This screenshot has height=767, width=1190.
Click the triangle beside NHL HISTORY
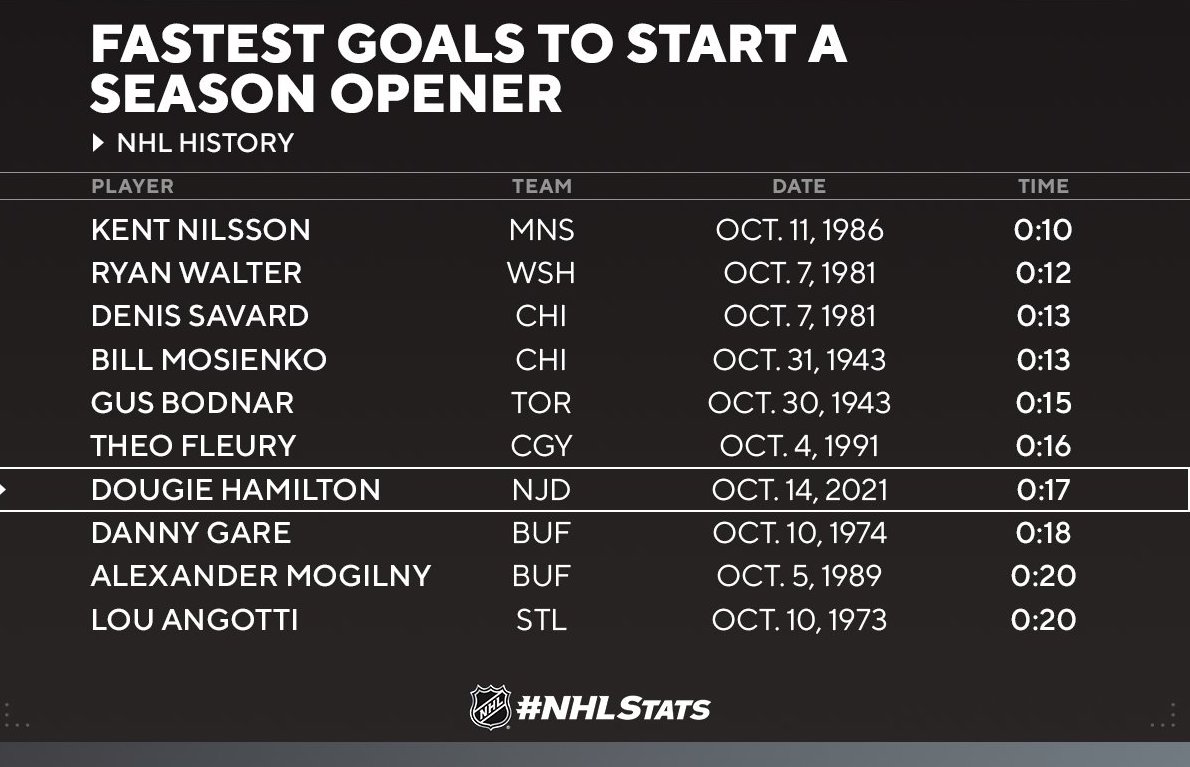98,143
